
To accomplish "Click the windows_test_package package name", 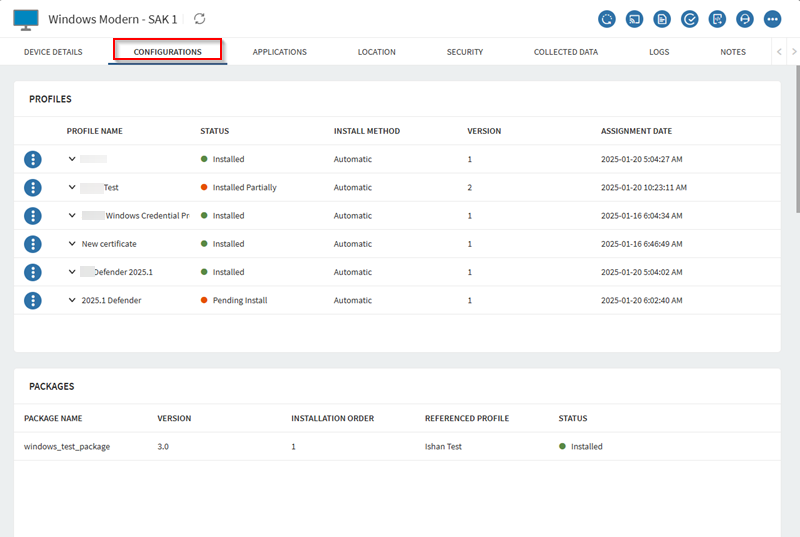I will 67,447.
